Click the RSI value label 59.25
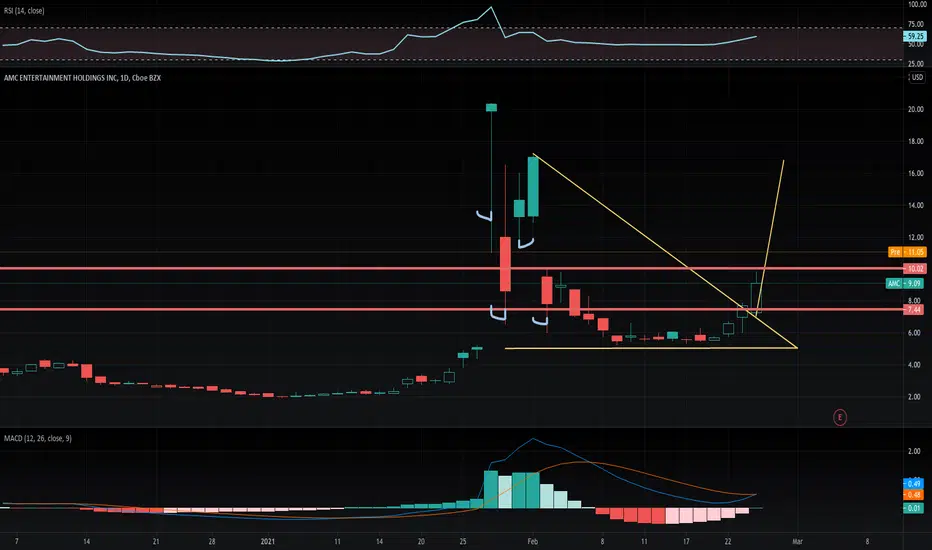 click(x=914, y=36)
